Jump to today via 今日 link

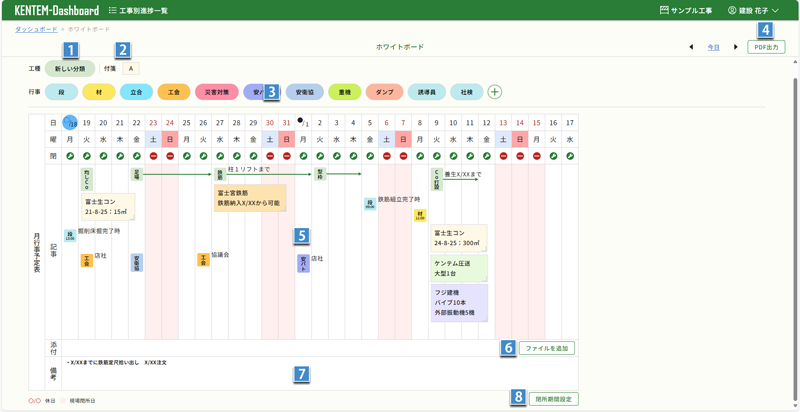click(713, 47)
